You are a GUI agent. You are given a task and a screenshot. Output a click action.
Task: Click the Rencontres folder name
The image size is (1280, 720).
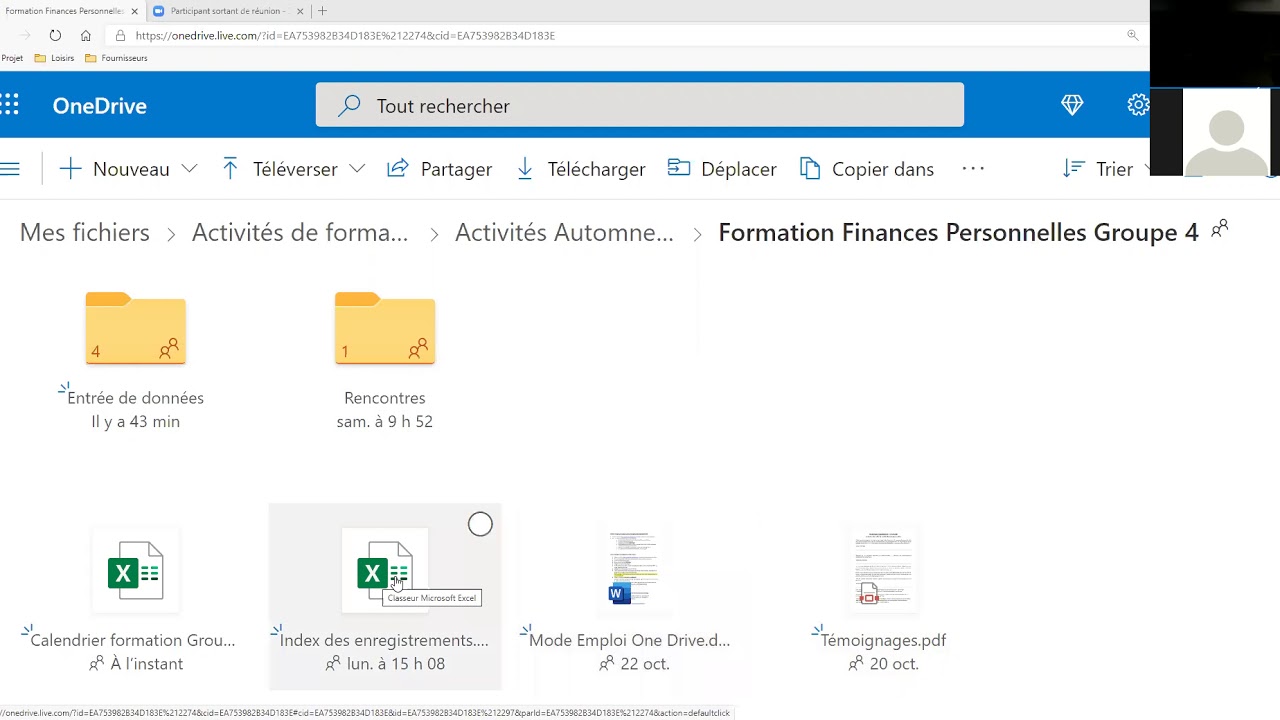tap(385, 398)
